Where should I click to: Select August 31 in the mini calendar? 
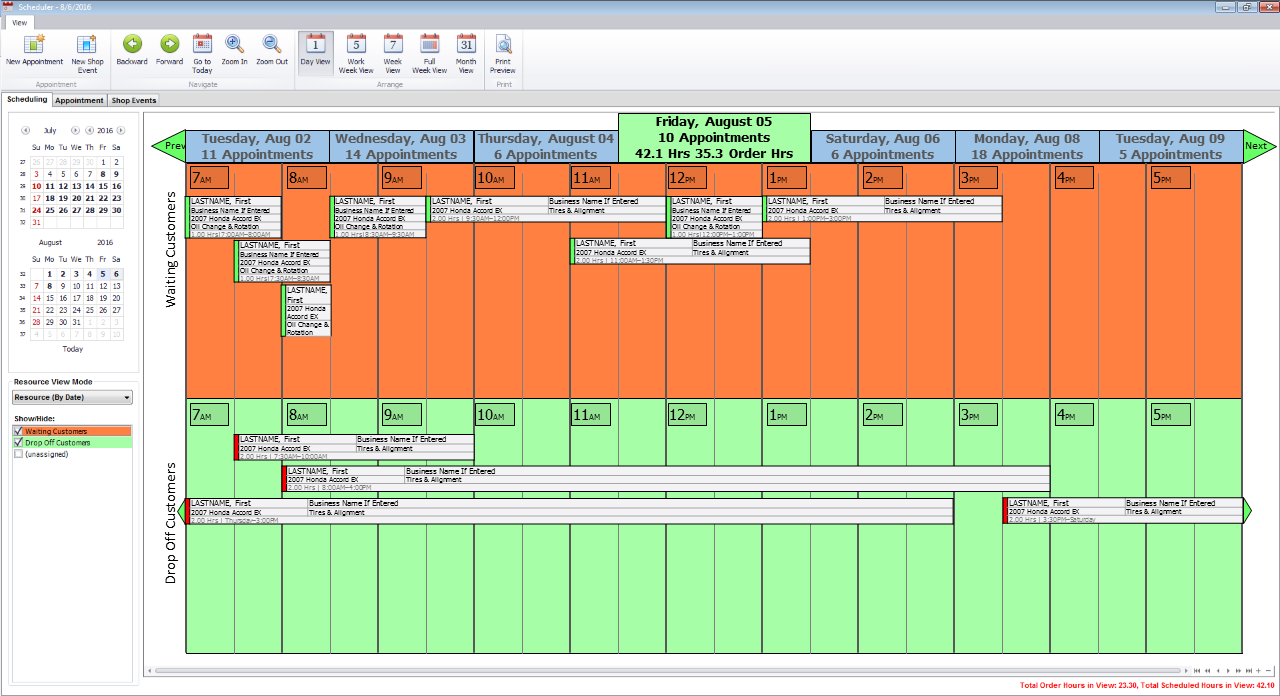click(77, 322)
